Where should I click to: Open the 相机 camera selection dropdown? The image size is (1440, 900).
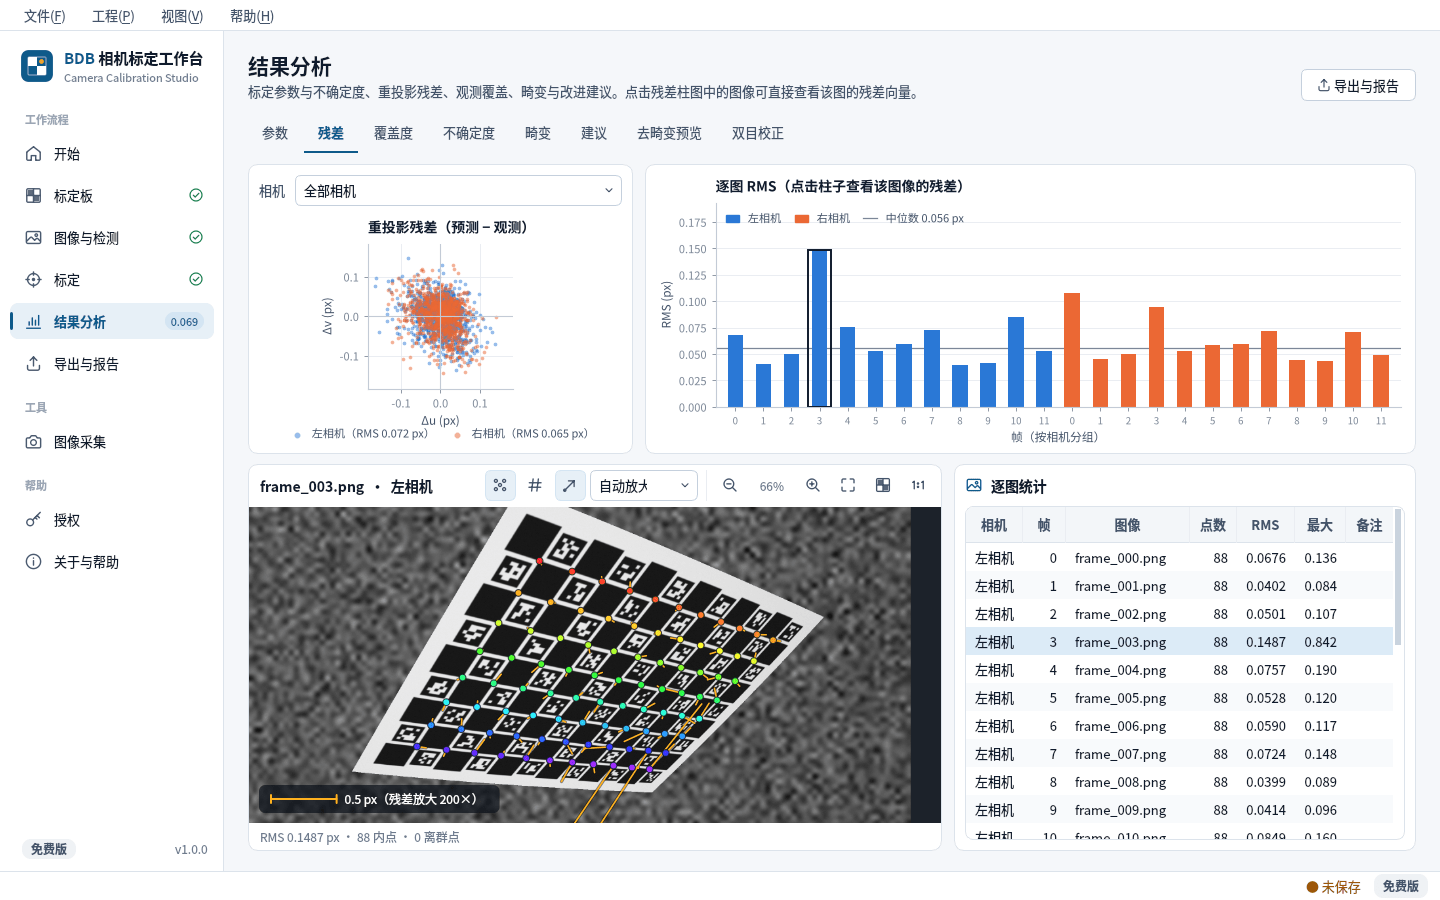tap(458, 191)
